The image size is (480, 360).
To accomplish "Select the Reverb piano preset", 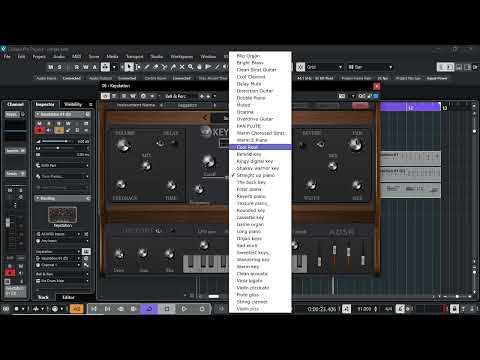I will pyautogui.click(x=260, y=196).
